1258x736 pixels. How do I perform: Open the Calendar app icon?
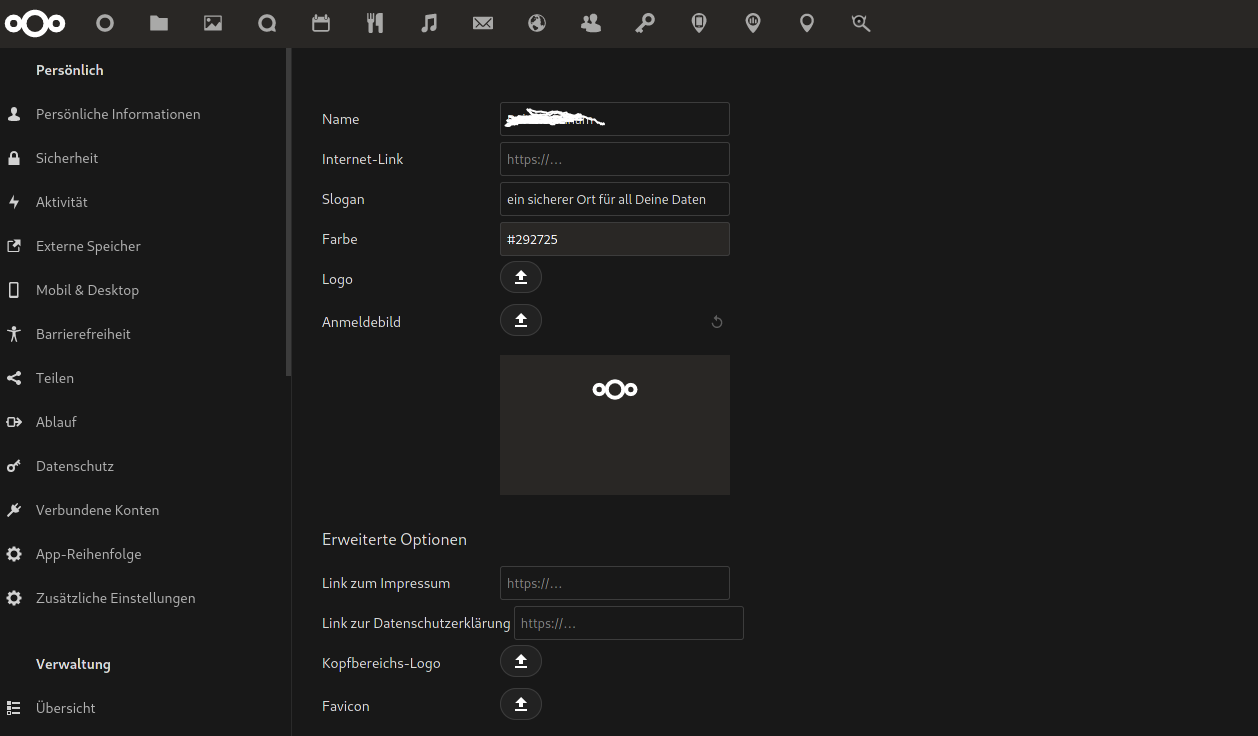(321, 23)
